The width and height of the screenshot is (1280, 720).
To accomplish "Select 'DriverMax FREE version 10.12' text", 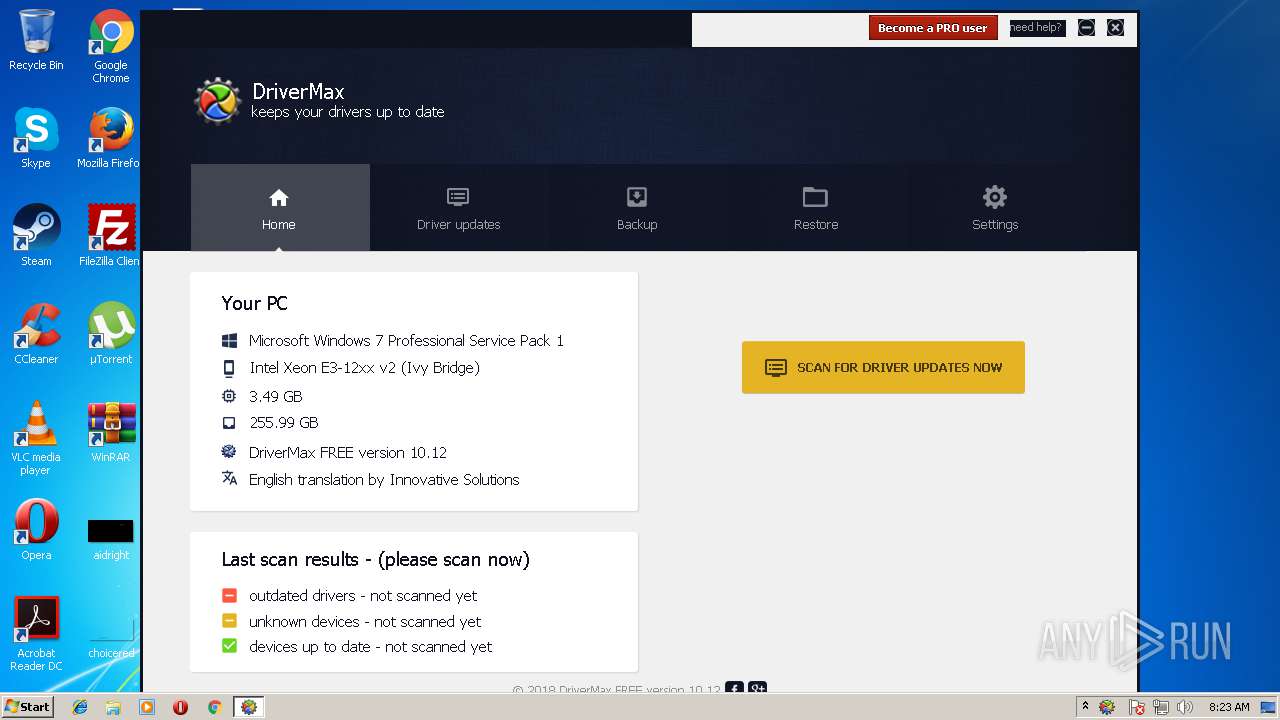I will [348, 452].
